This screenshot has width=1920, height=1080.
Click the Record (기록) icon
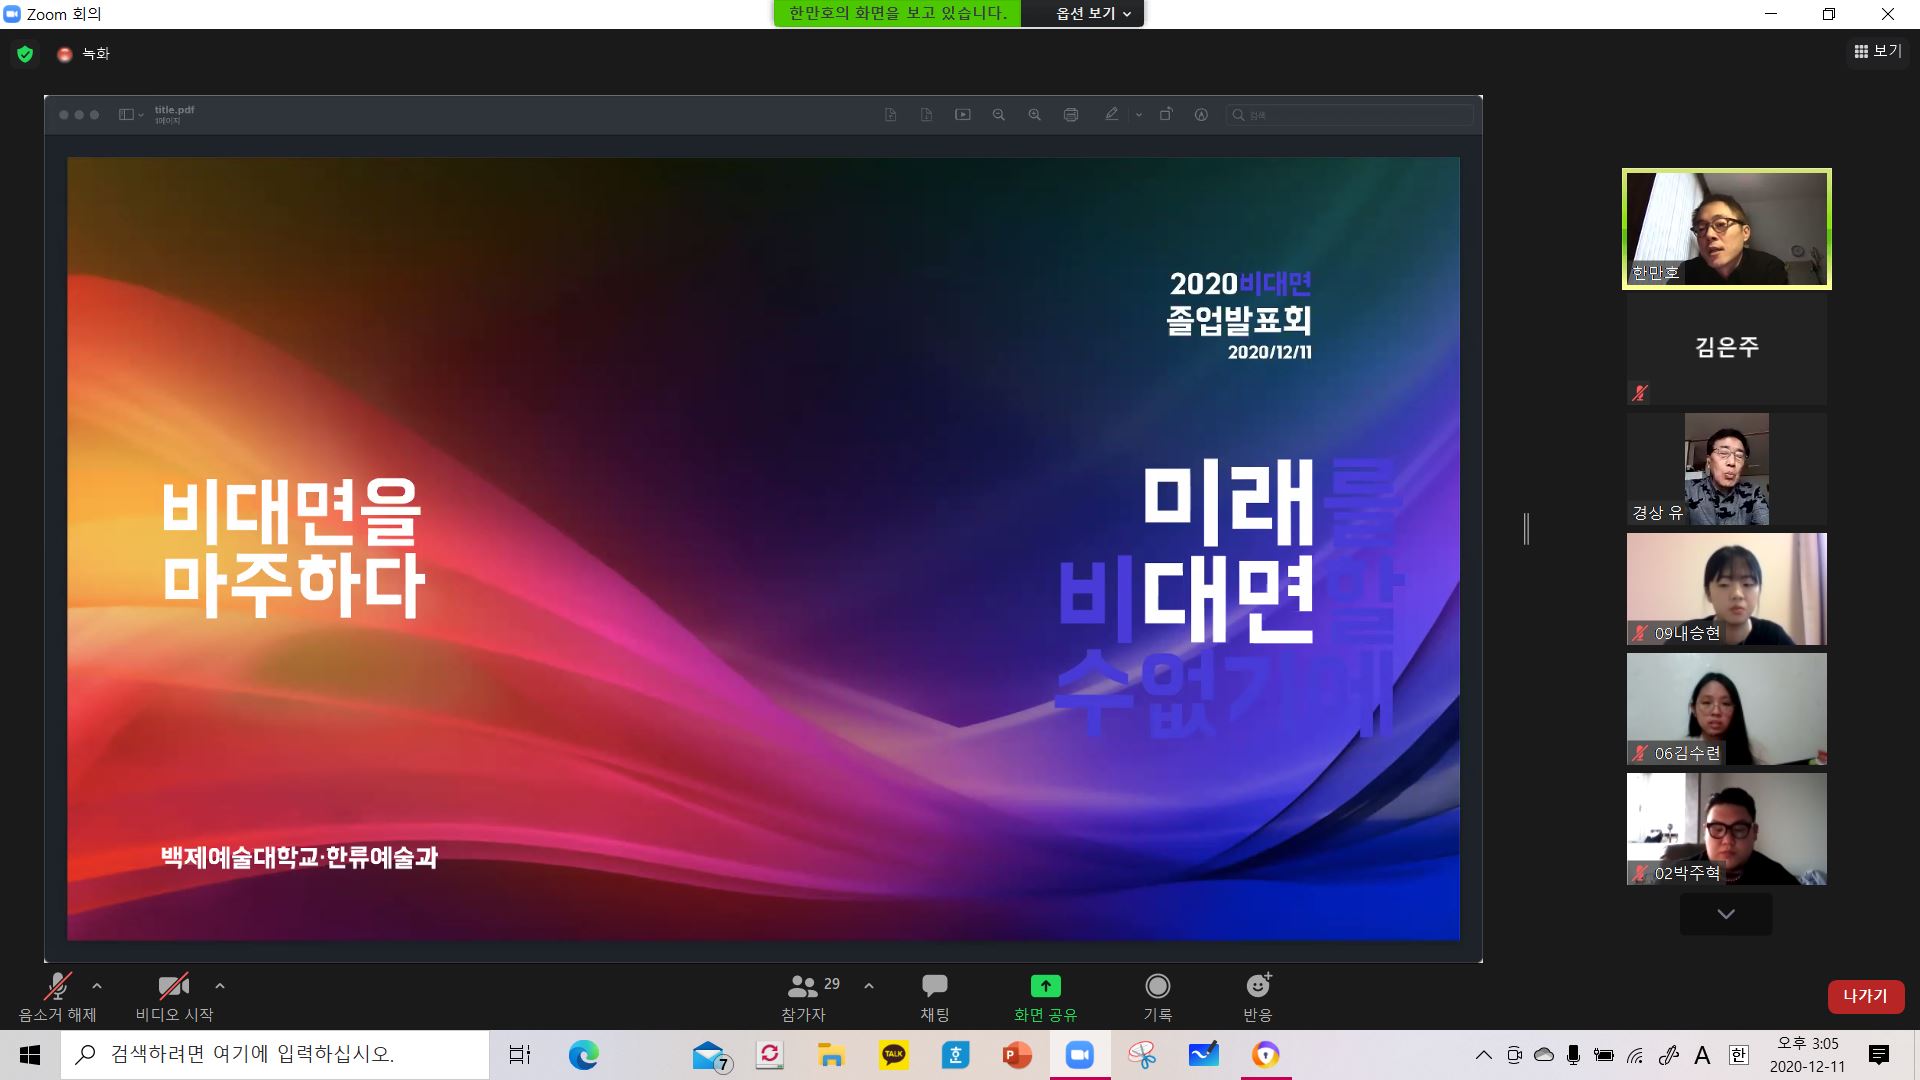1157,987
